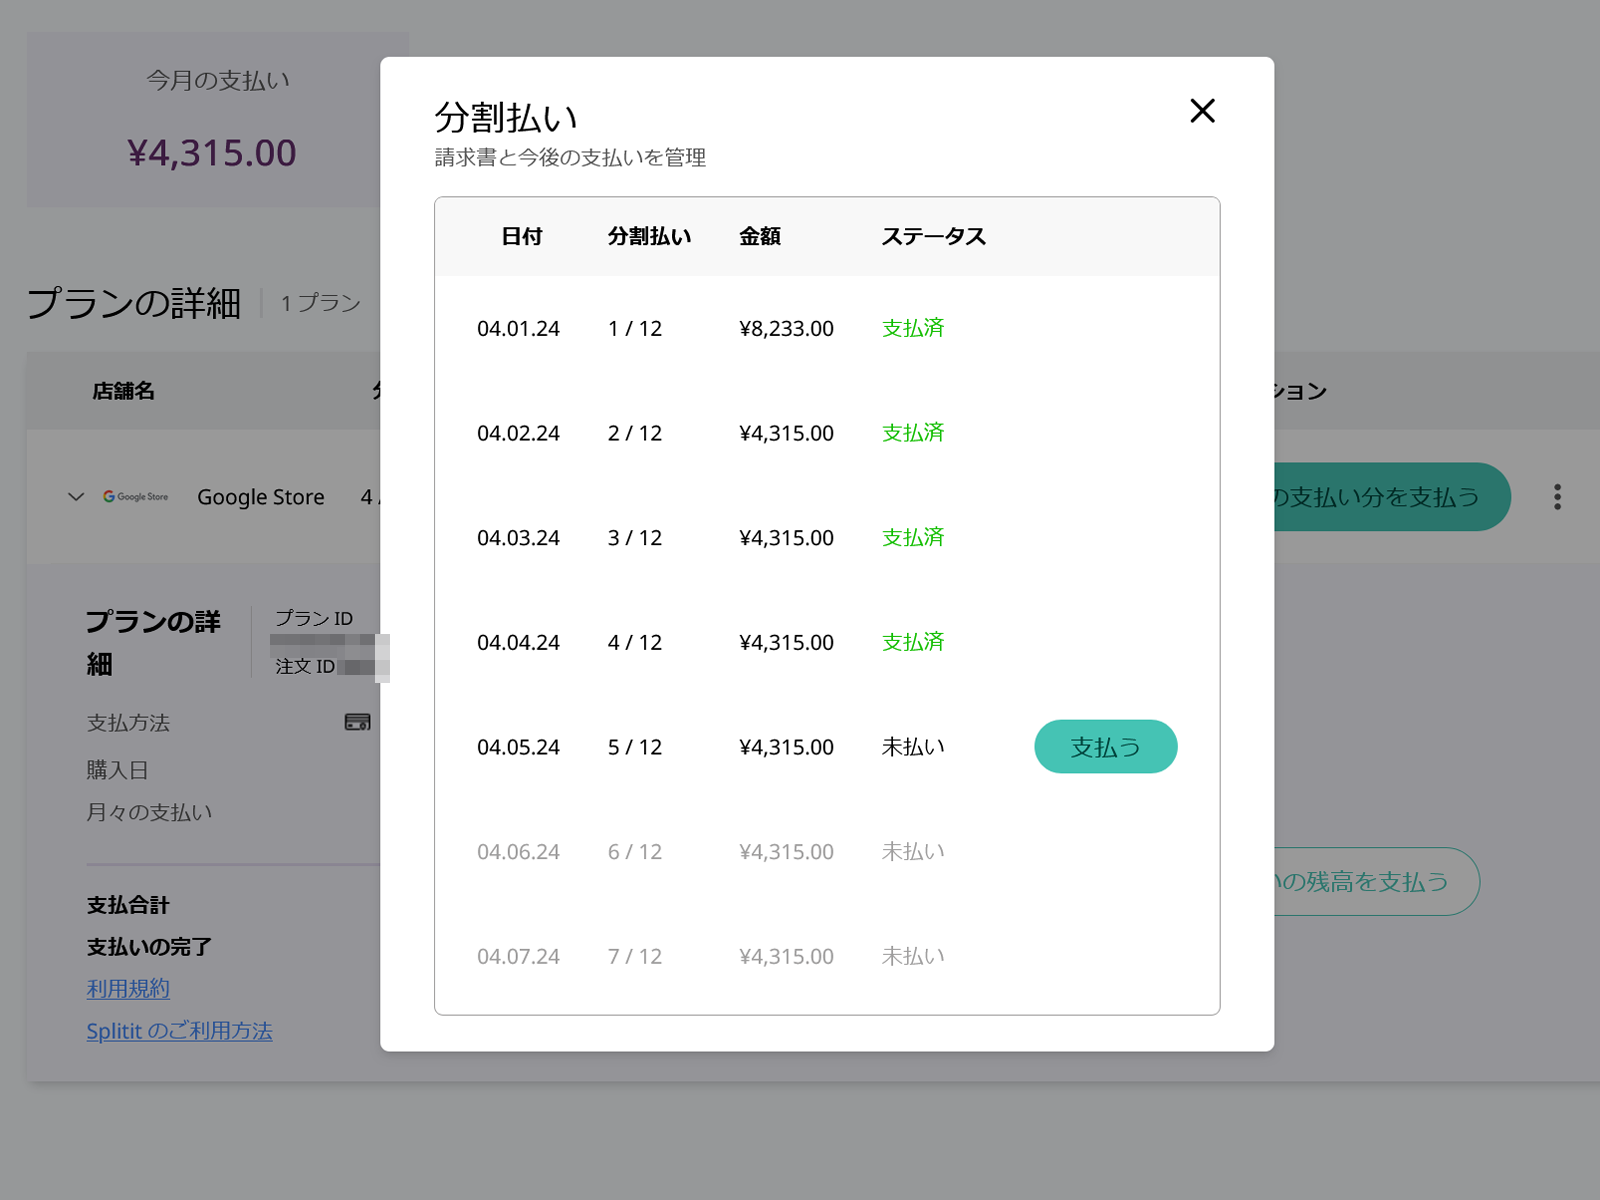Click the date 04.05.24
Image resolution: width=1600 pixels, height=1200 pixels.
click(518, 748)
